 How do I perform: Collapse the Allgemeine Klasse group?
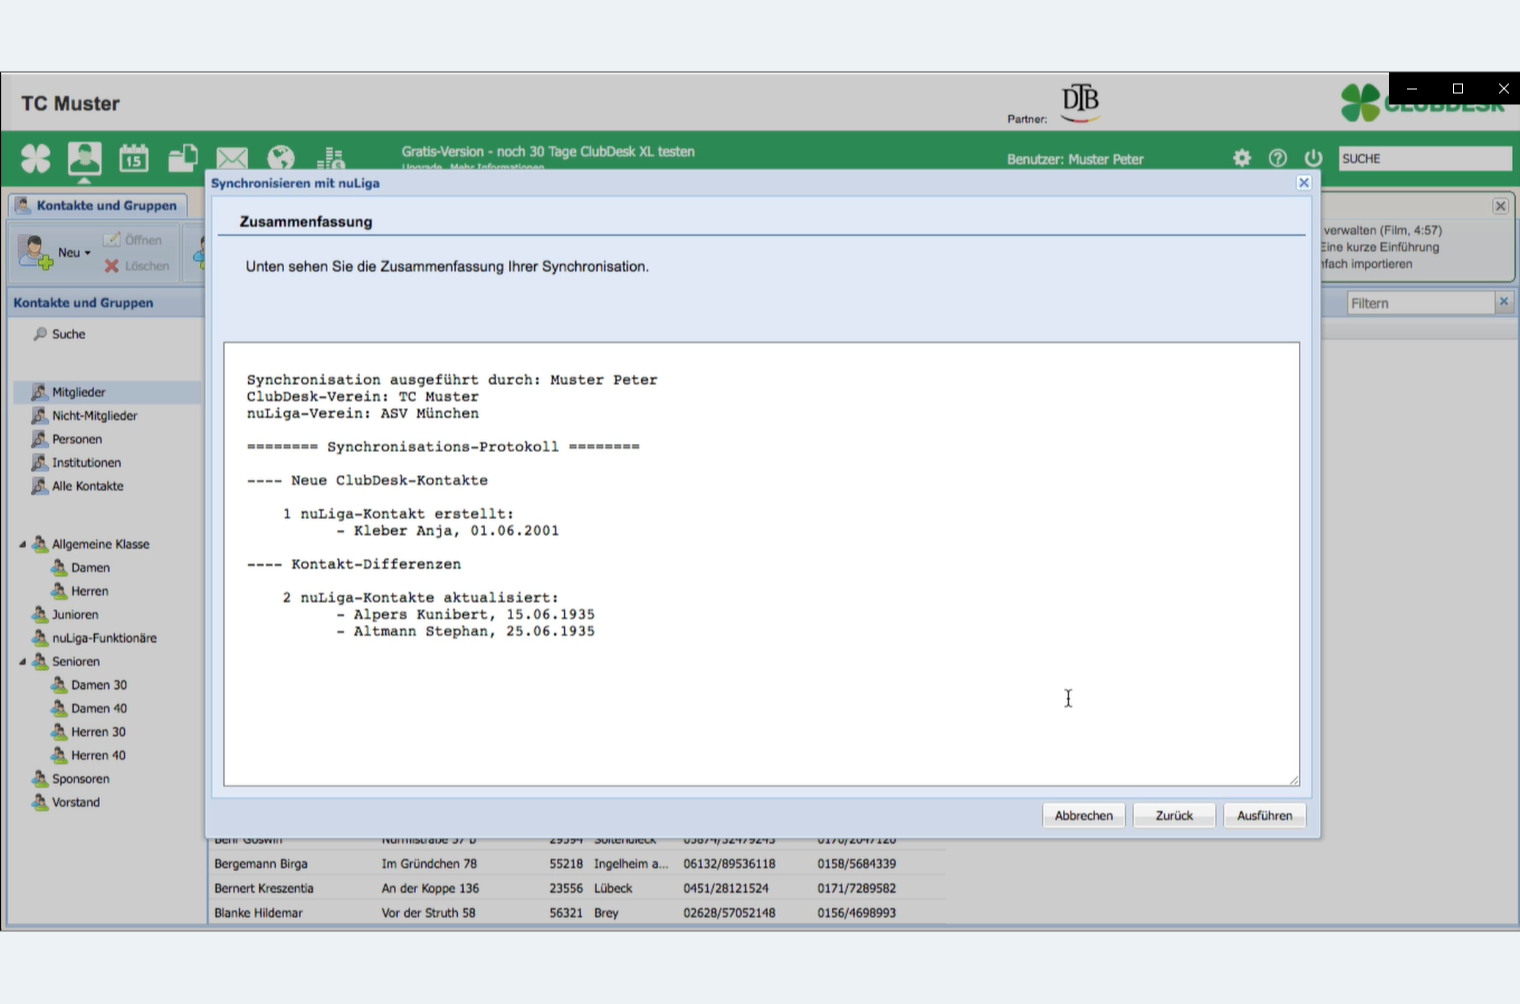[x=22, y=545]
